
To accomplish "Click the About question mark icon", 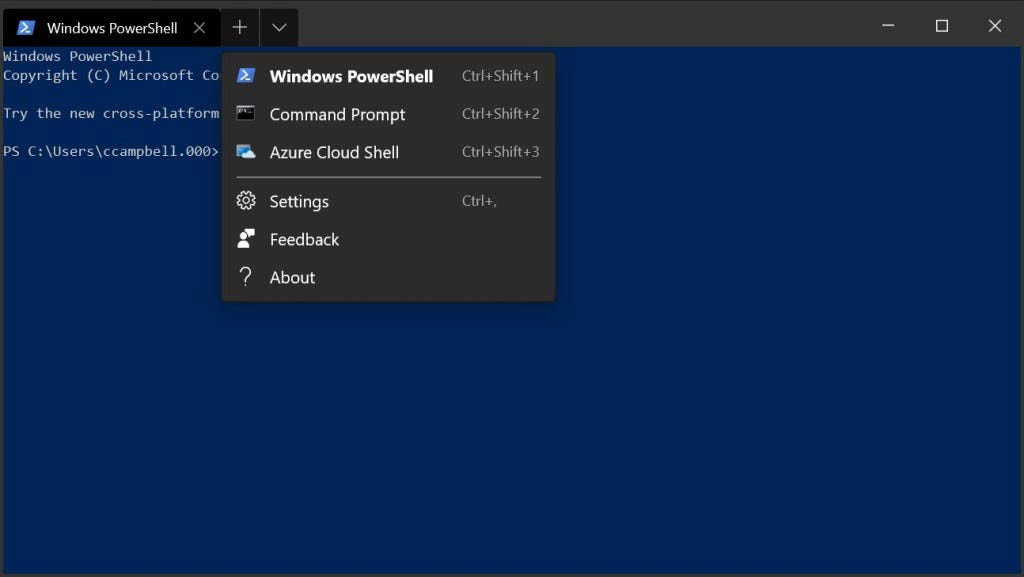I will point(246,277).
